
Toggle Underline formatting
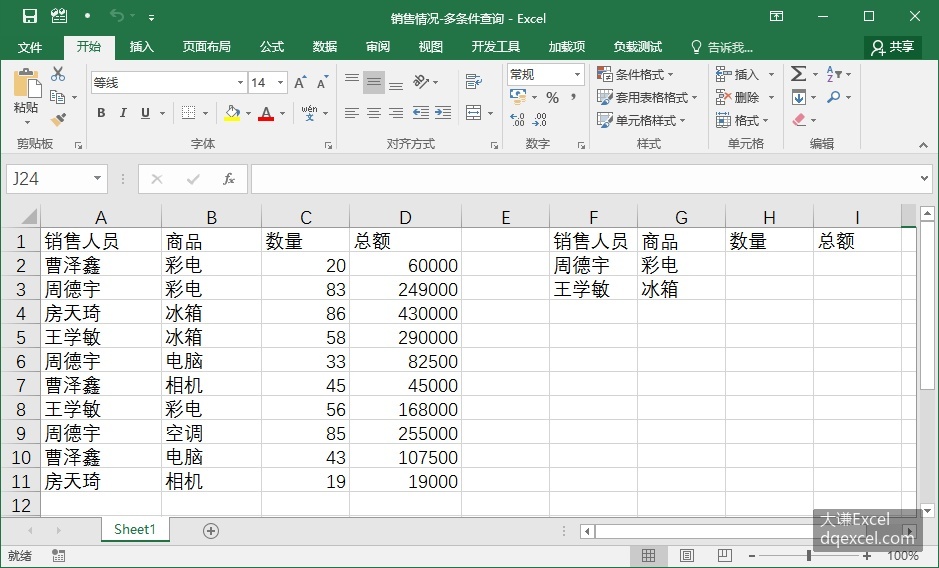[146, 113]
